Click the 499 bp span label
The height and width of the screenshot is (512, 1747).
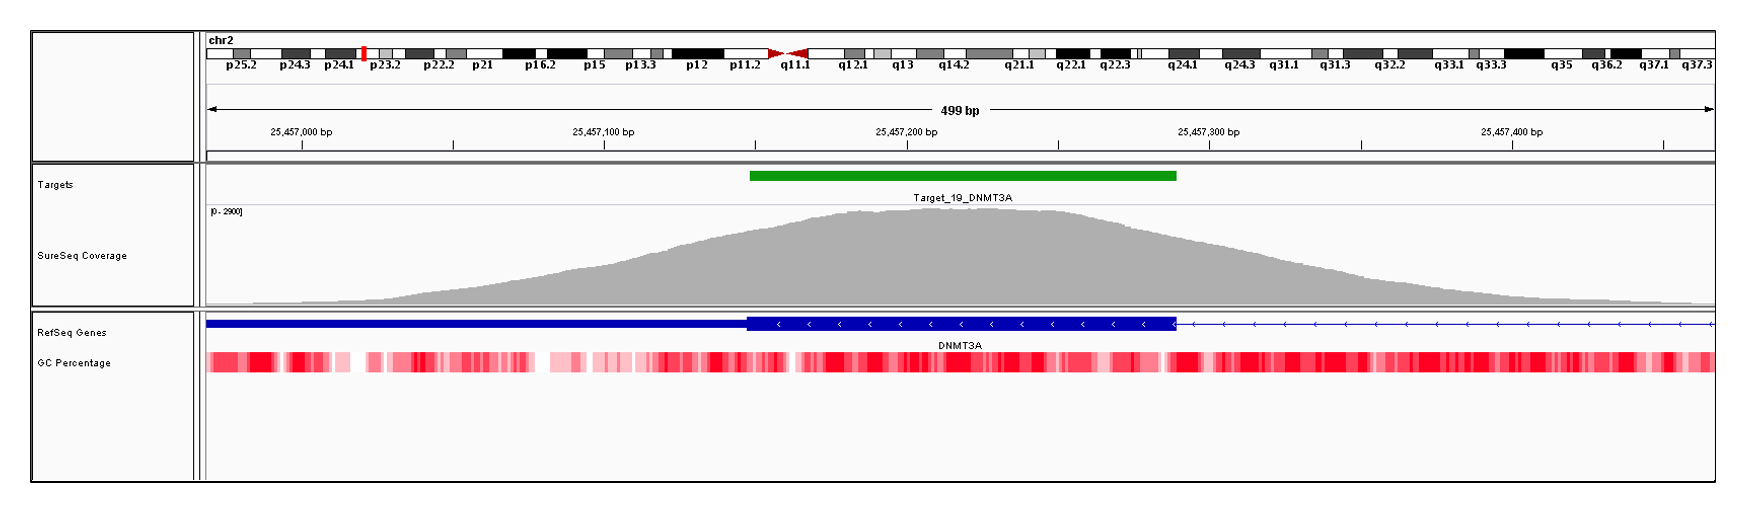[x=960, y=111]
